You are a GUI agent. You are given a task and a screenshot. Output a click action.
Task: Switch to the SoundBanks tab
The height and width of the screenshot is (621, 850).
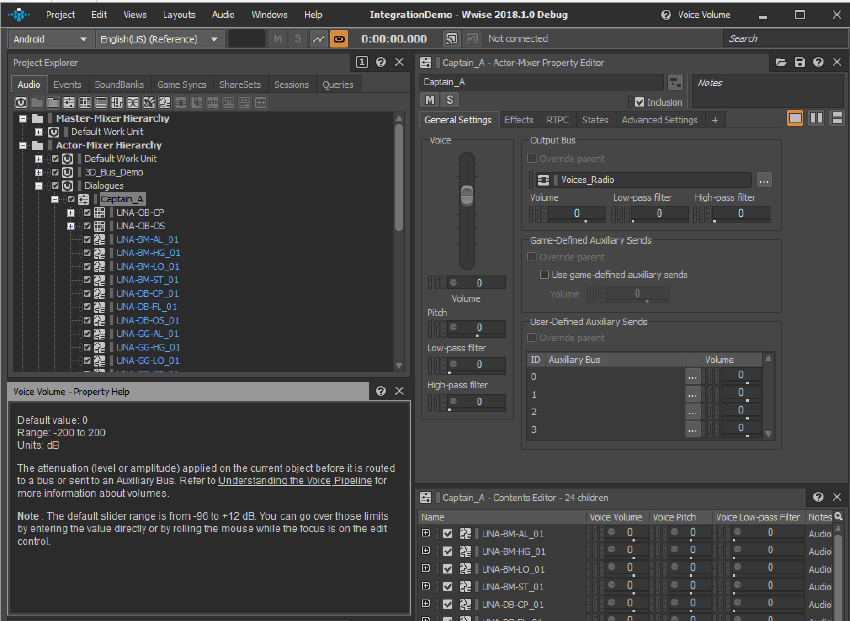point(119,85)
